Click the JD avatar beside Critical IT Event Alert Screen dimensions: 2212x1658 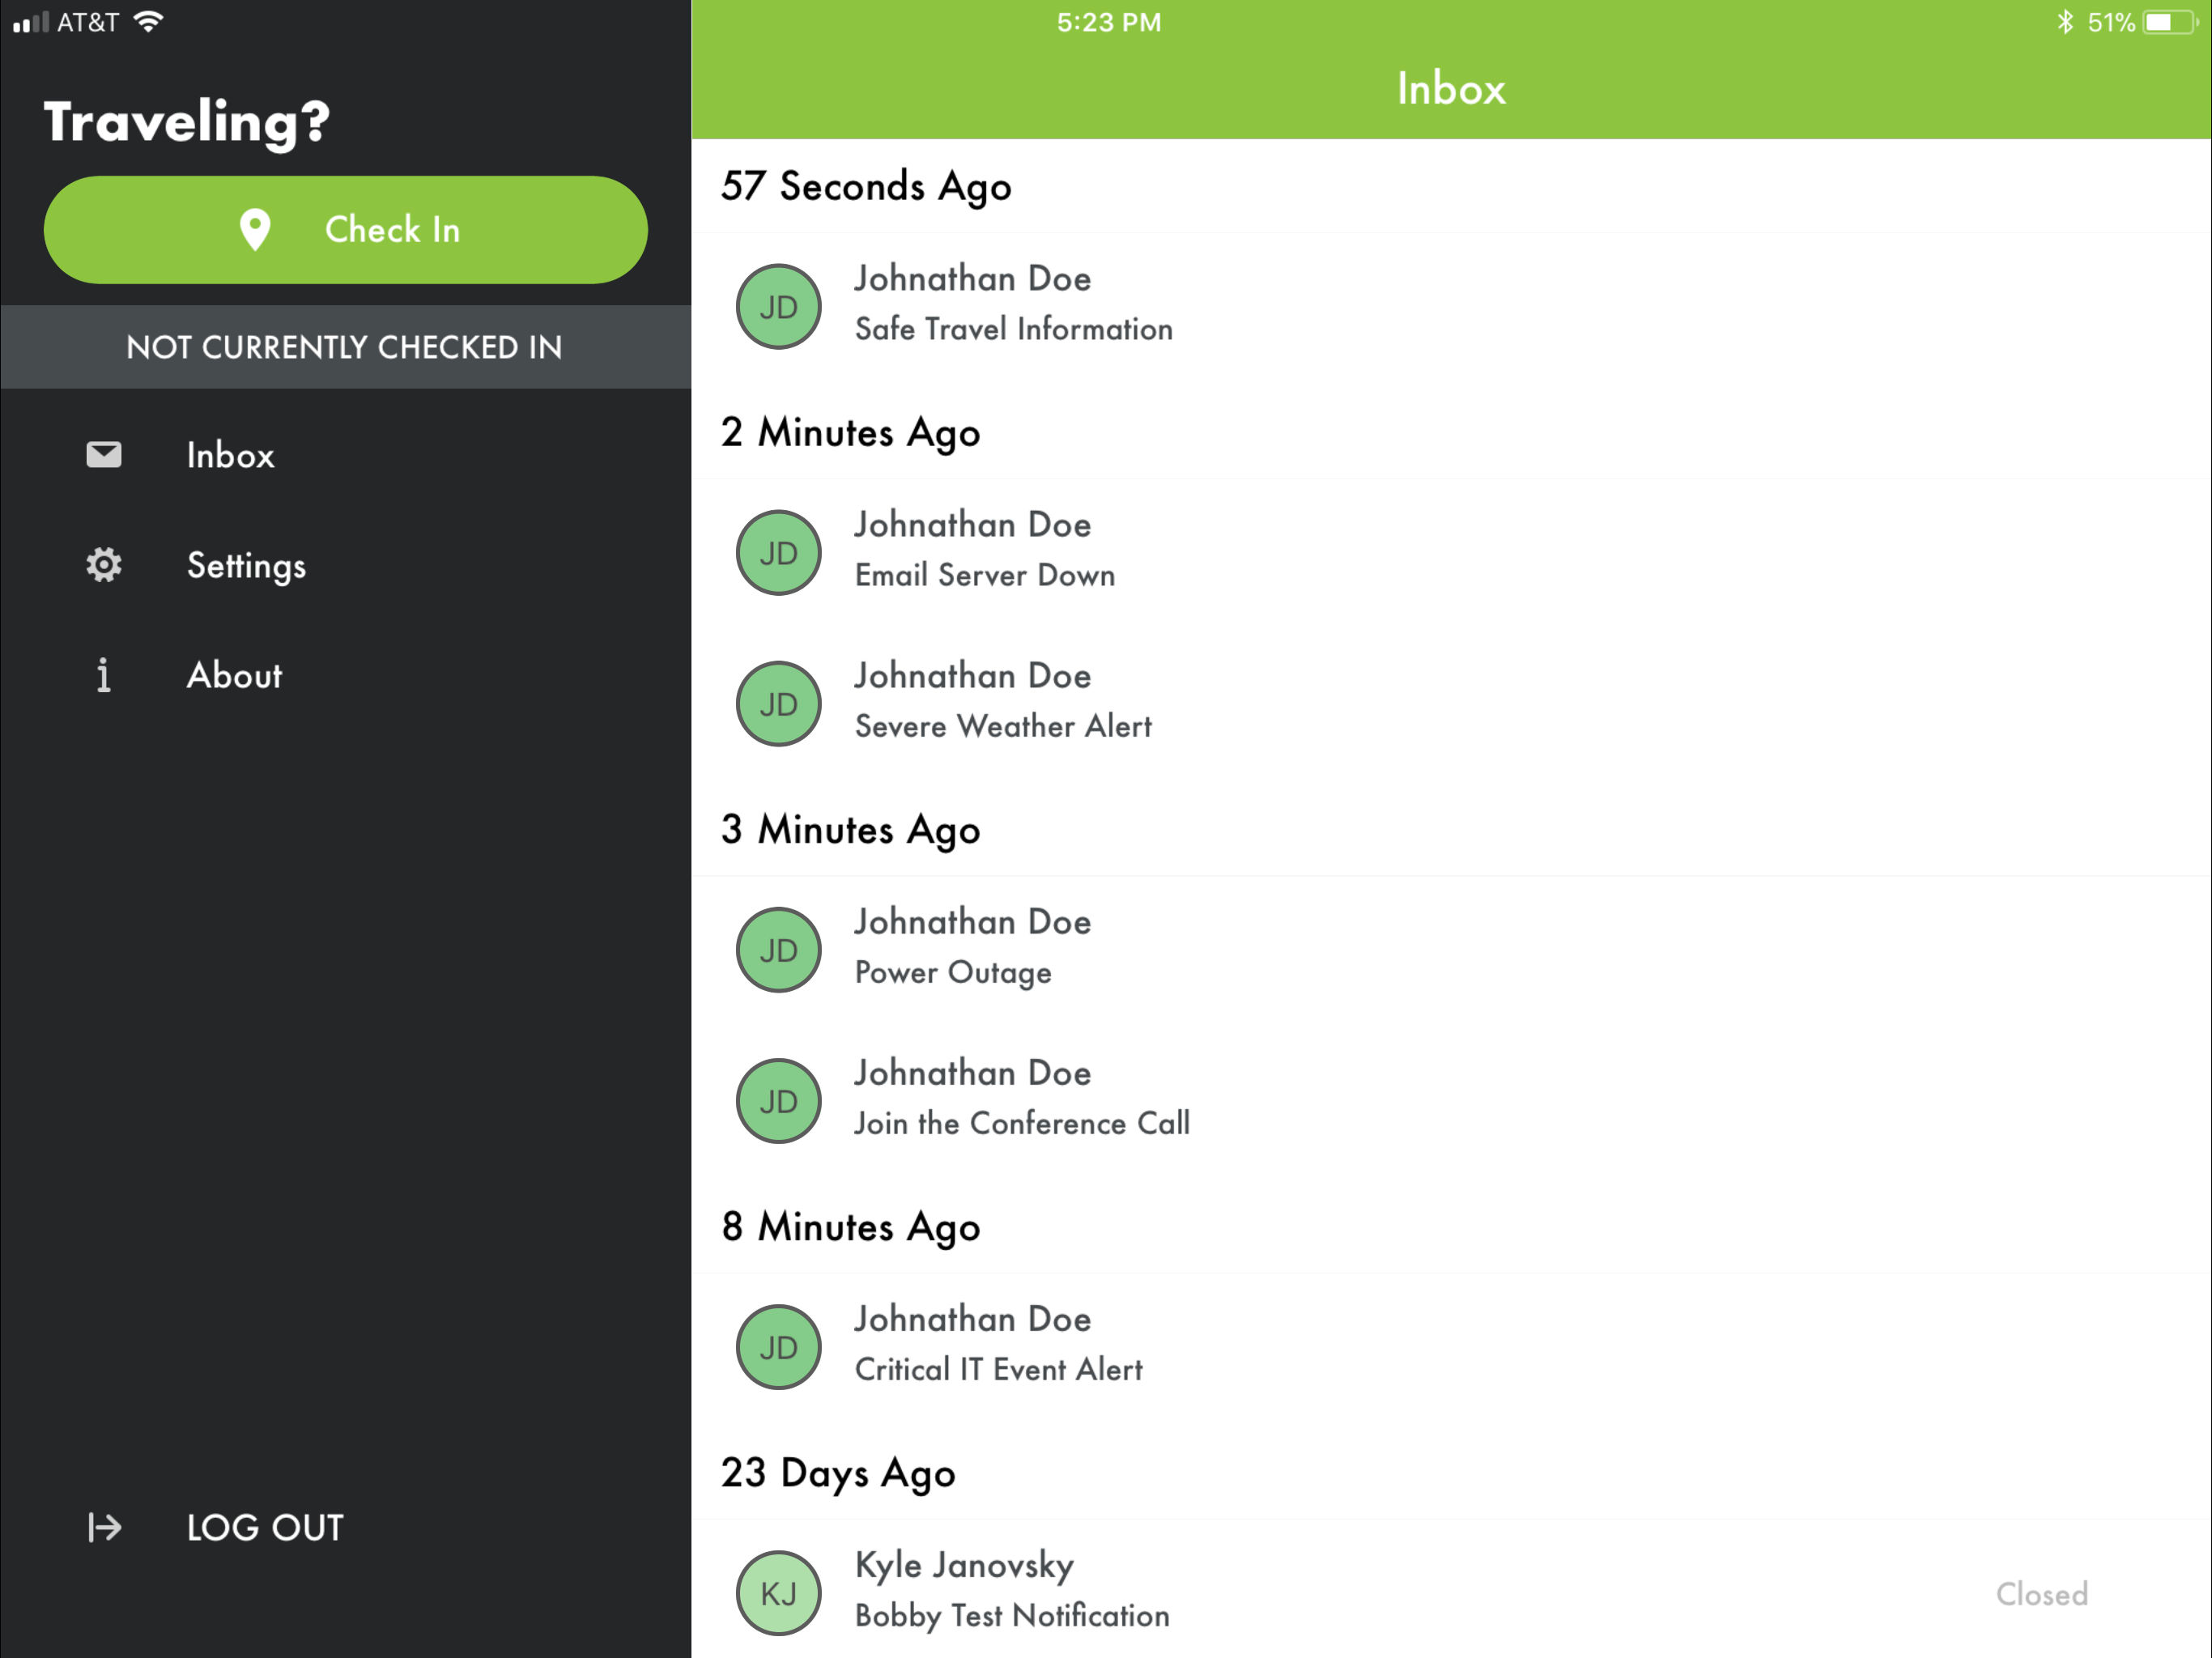tap(779, 1347)
